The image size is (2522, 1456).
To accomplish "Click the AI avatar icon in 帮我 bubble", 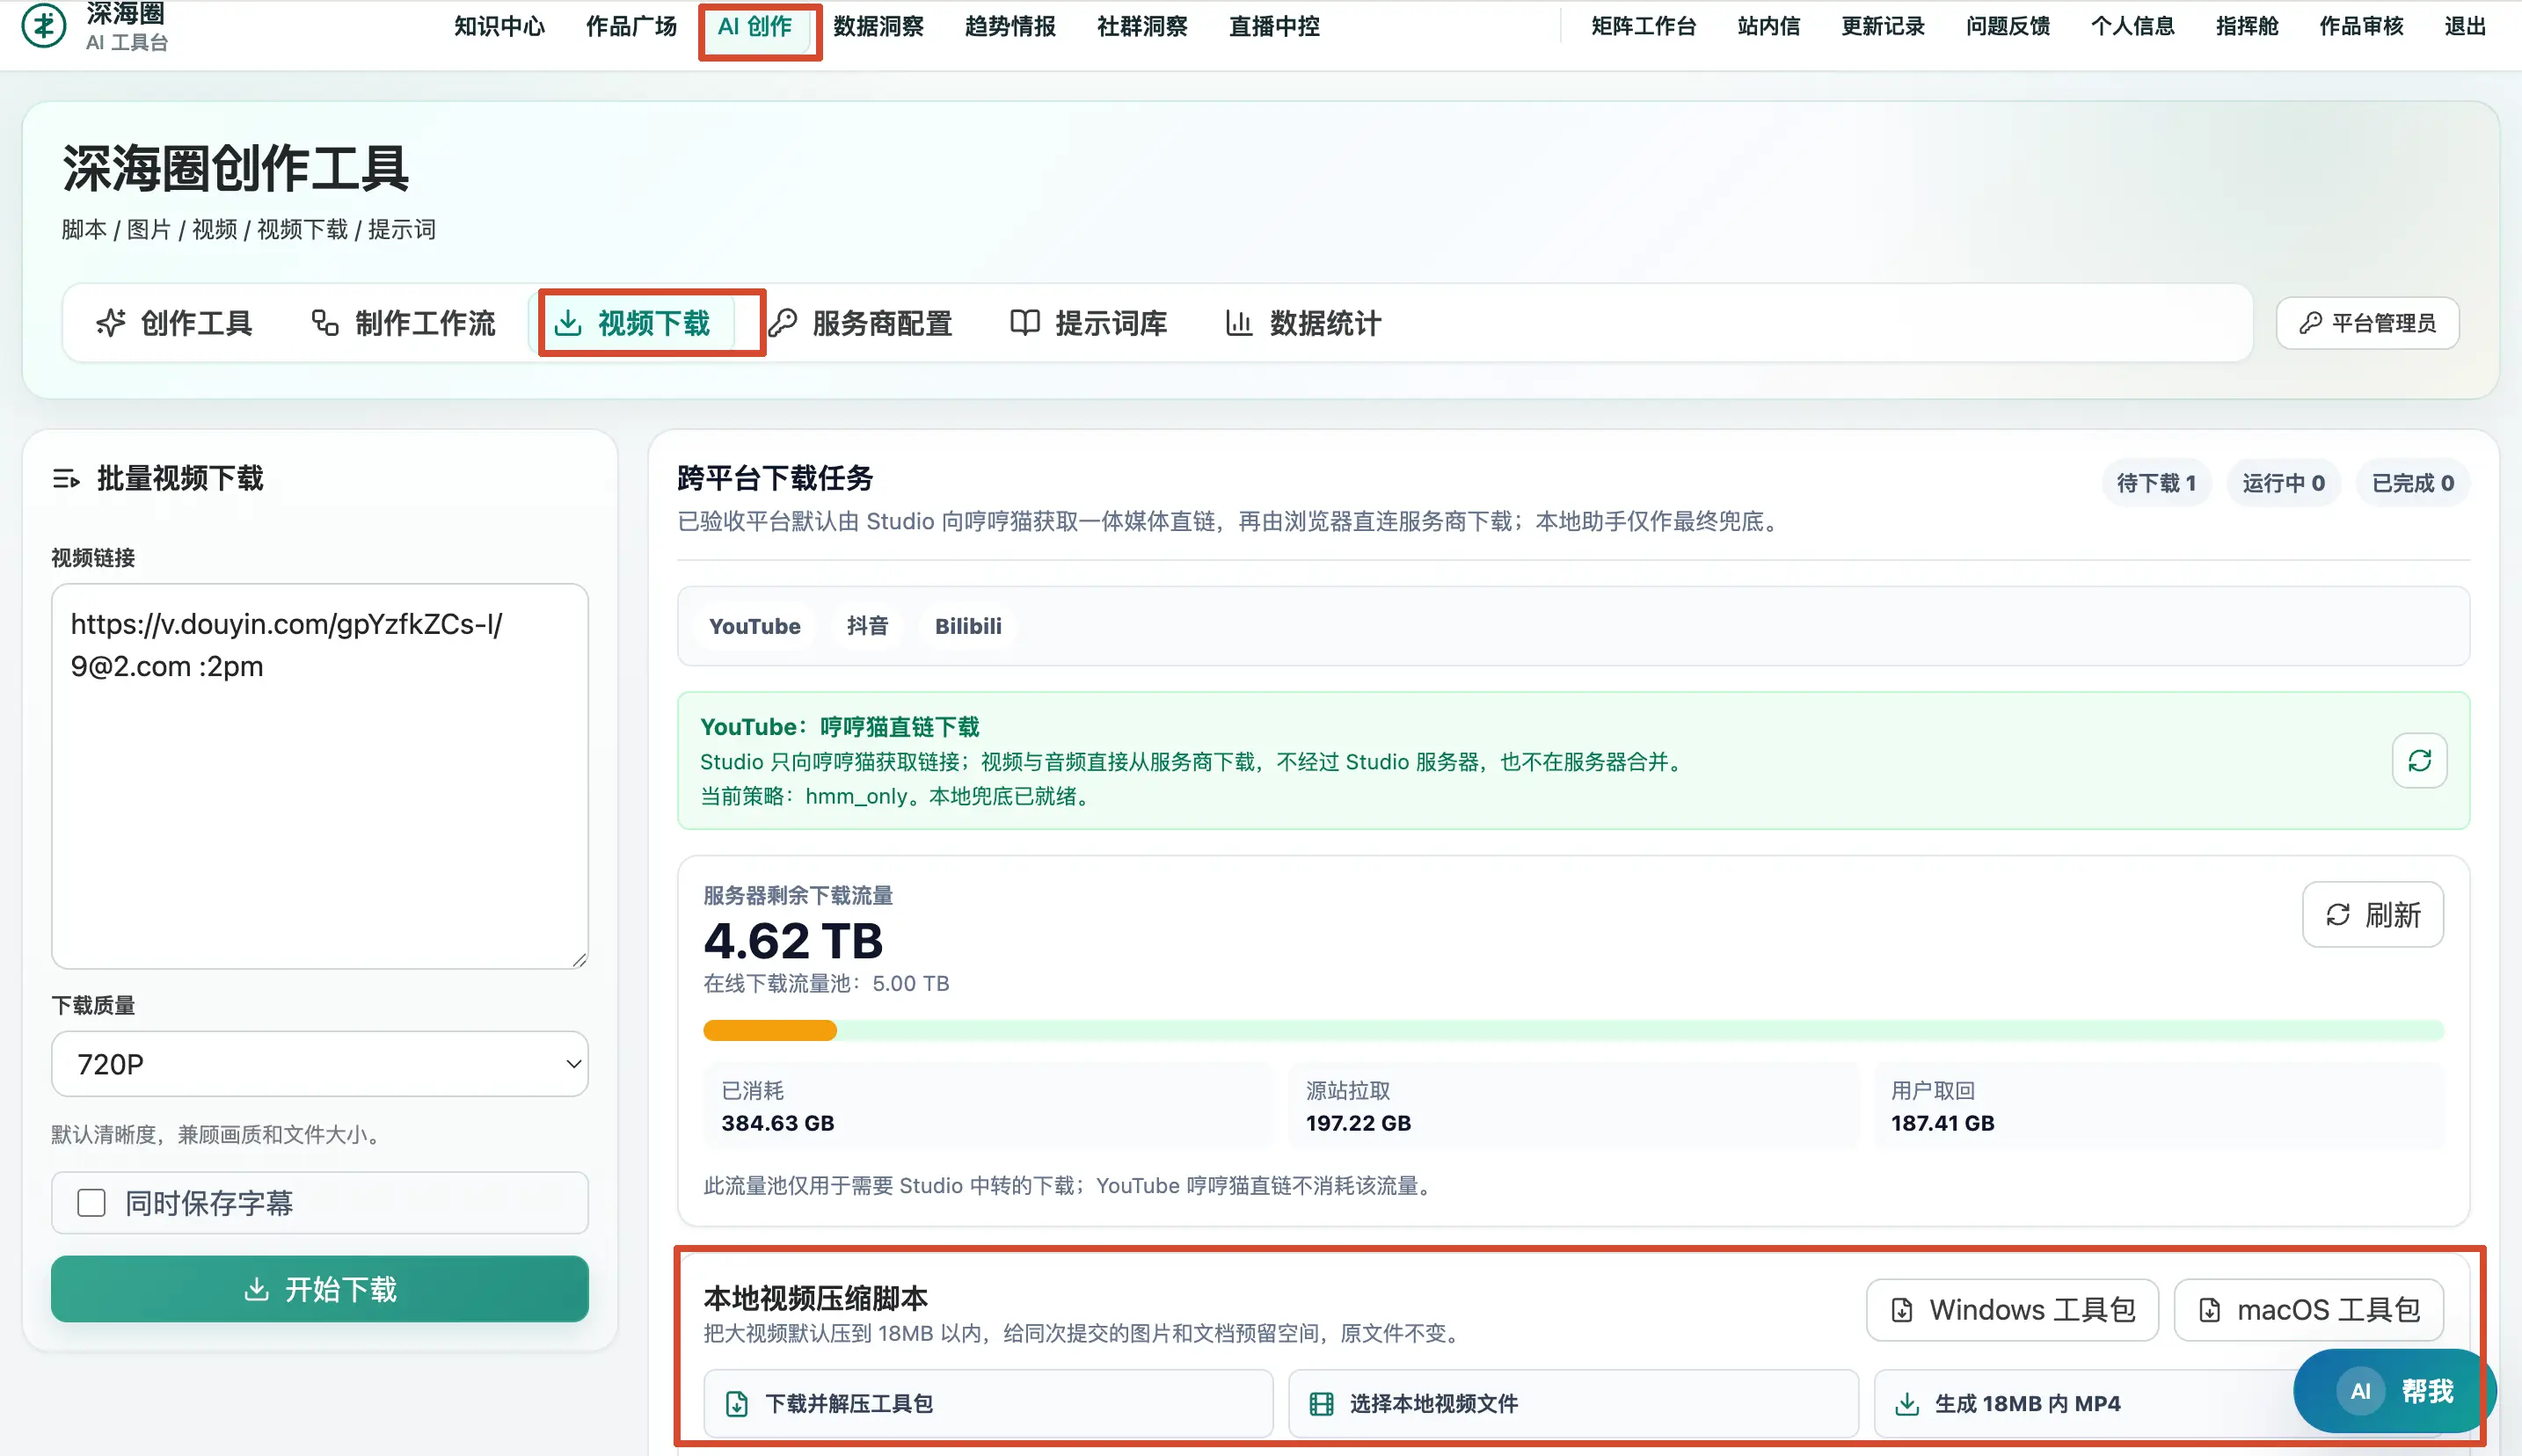I will point(2361,1391).
